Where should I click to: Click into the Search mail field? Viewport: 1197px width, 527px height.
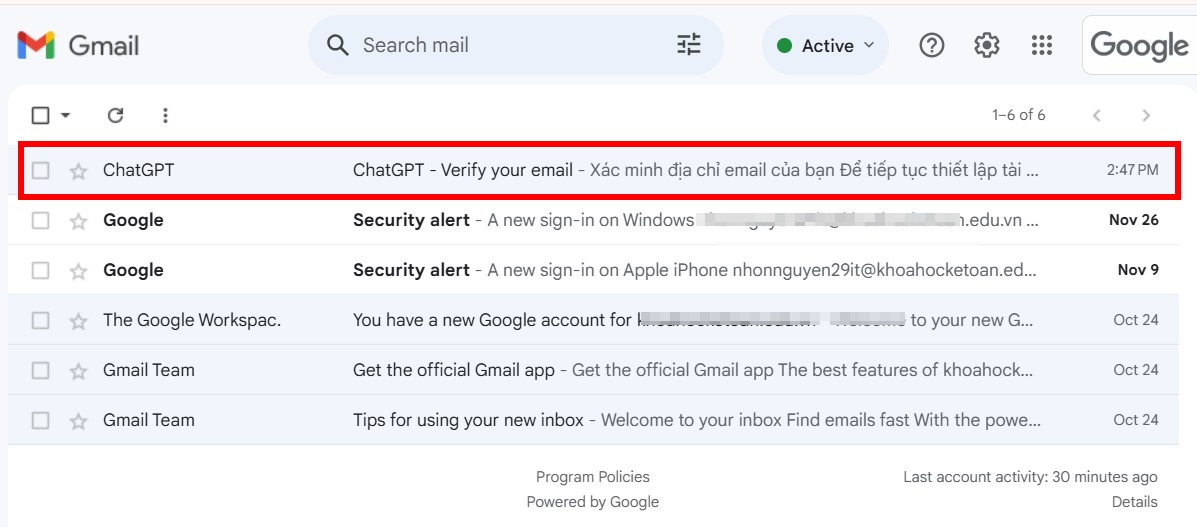click(500, 45)
